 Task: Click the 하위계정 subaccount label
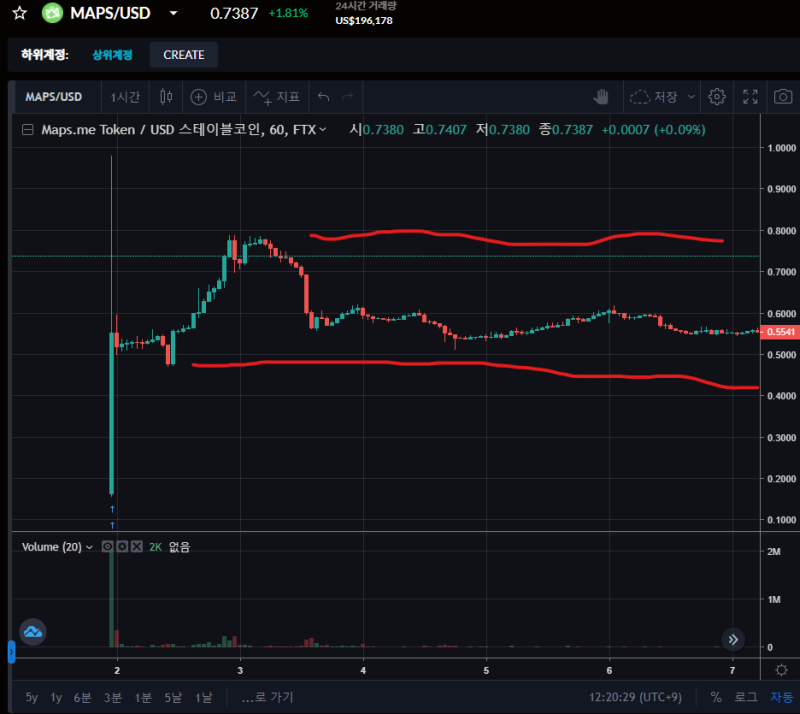click(45, 55)
